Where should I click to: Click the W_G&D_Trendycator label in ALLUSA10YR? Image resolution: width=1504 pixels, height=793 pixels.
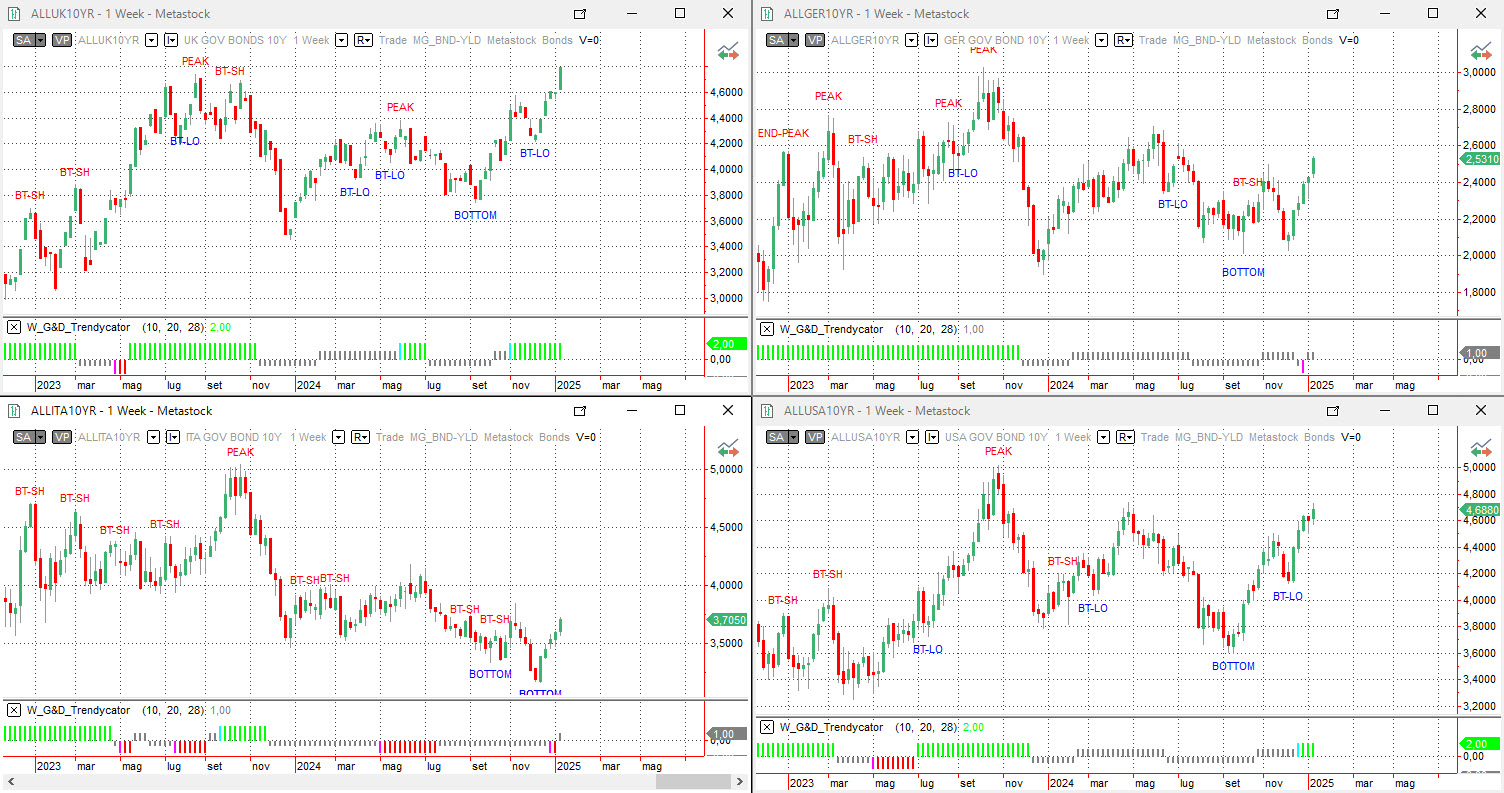click(832, 727)
